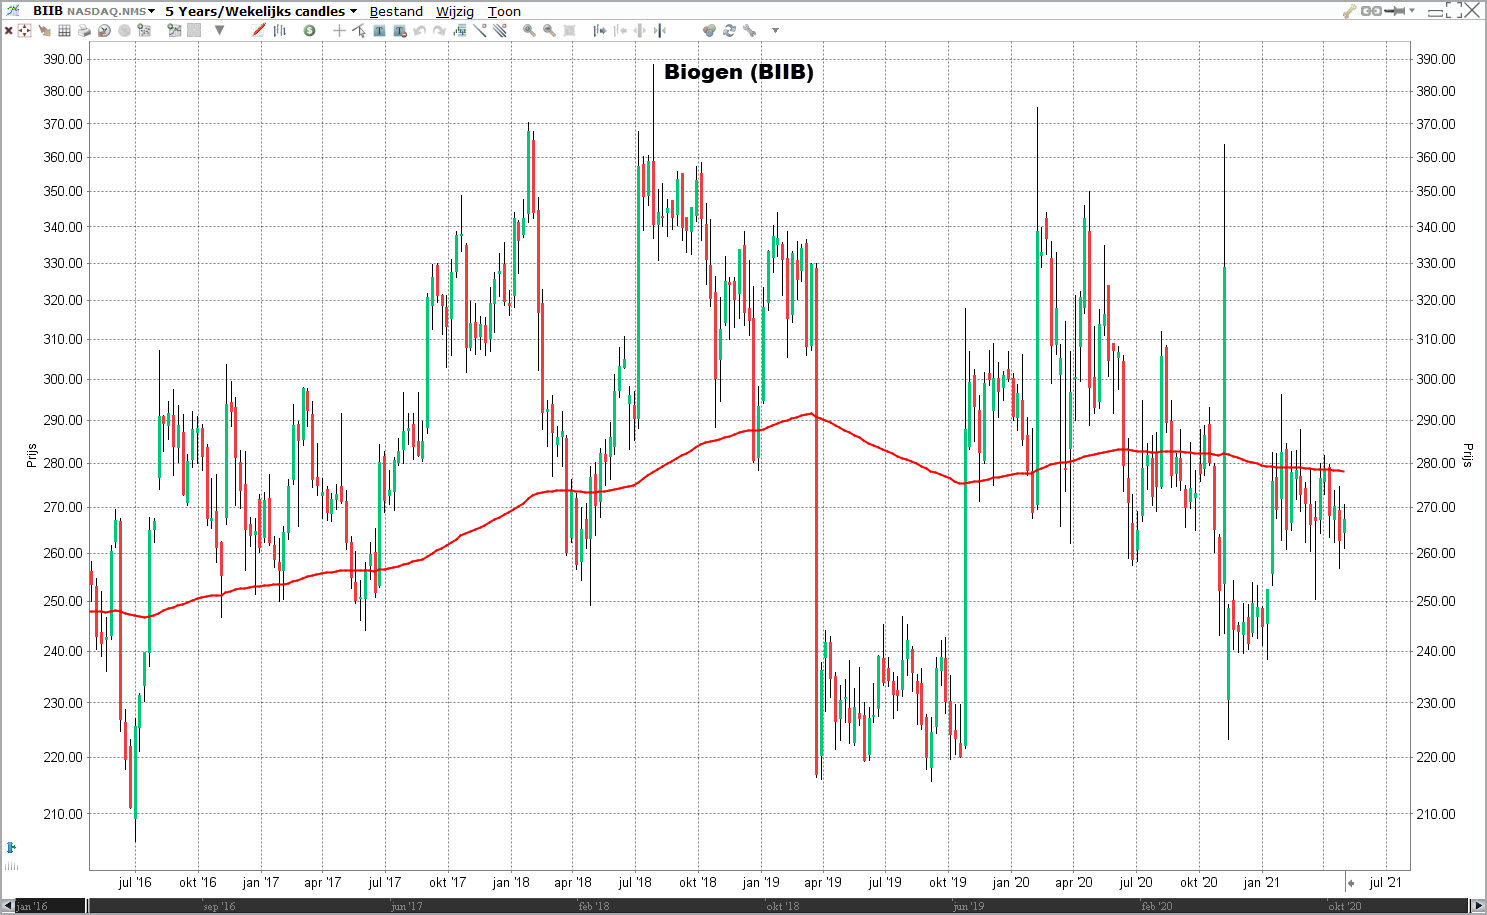Click the Biogen (BIIB) chart title
The height and width of the screenshot is (915, 1487).
(739, 72)
